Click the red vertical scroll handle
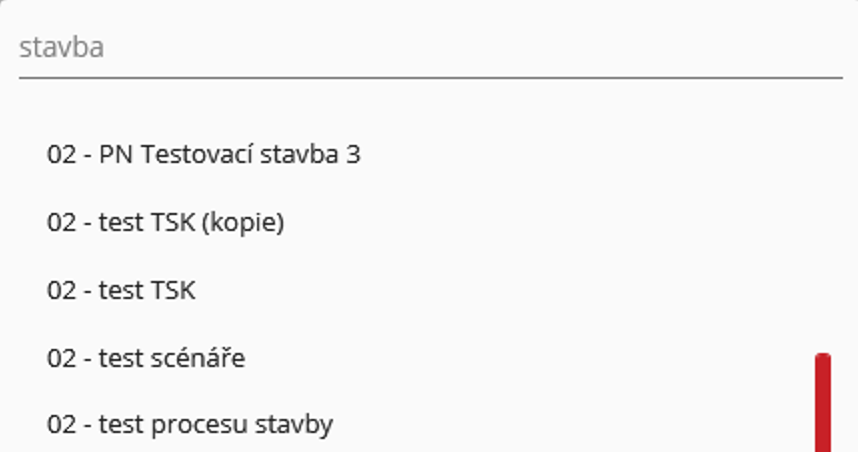 click(823, 402)
